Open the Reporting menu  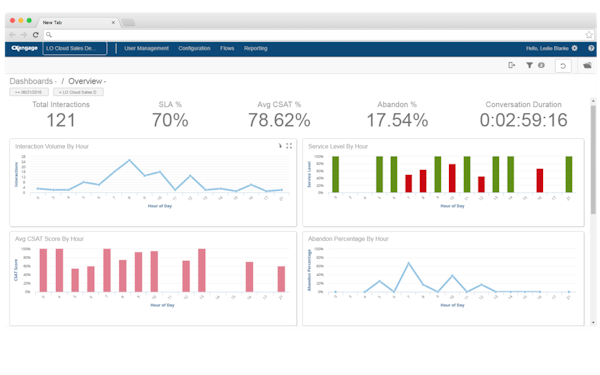[x=256, y=48]
